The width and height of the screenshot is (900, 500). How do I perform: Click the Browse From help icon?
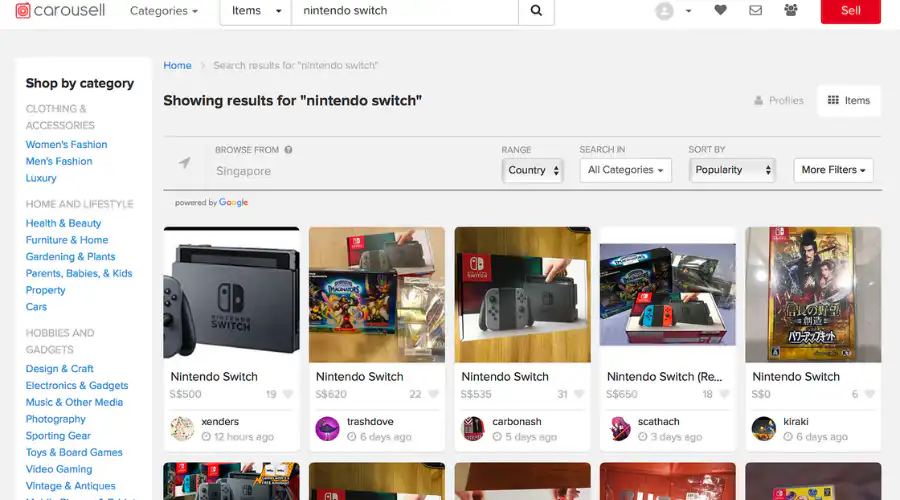tap(288, 150)
